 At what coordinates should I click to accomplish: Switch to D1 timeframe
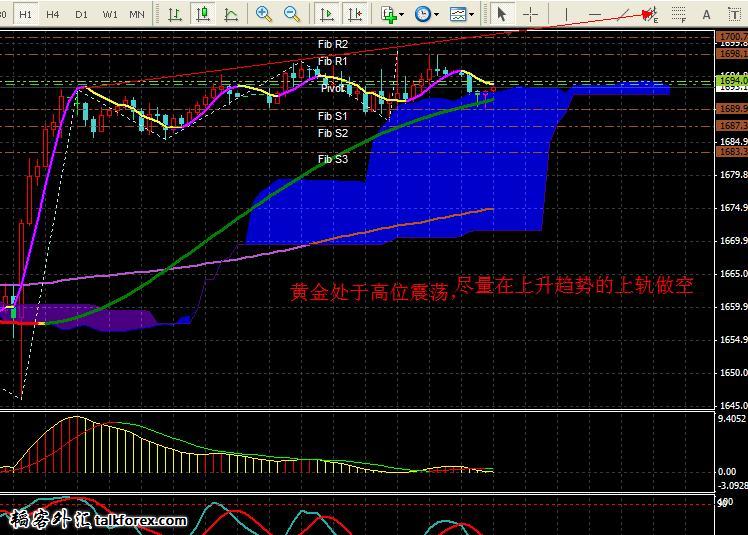[81, 14]
